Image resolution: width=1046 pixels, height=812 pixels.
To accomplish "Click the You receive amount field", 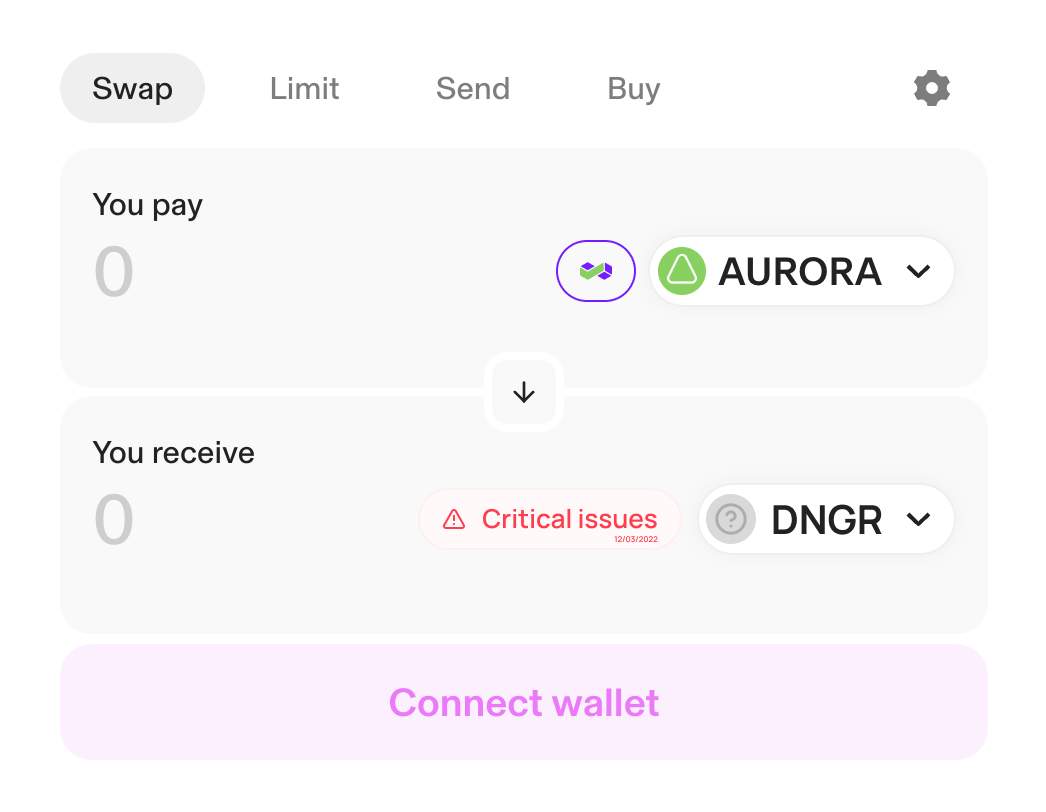I will coord(113,519).
